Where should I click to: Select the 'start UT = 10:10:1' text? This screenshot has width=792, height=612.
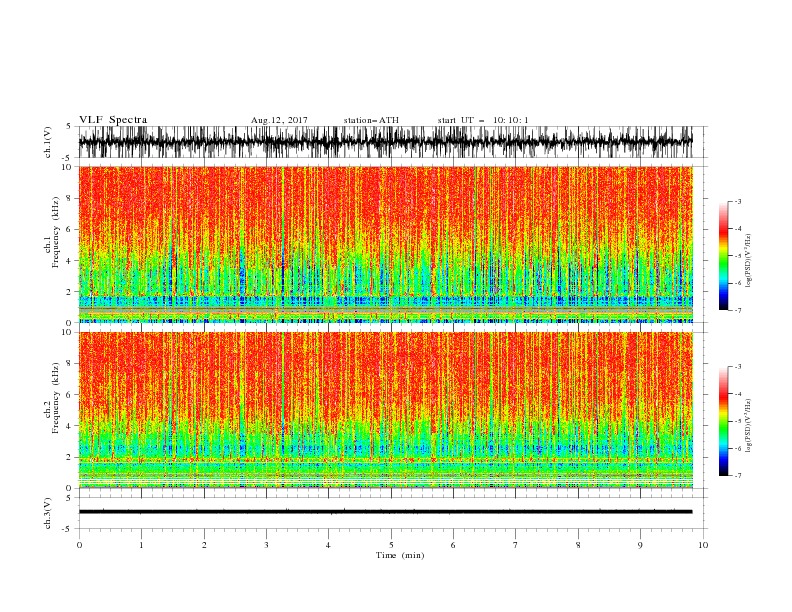coord(483,120)
